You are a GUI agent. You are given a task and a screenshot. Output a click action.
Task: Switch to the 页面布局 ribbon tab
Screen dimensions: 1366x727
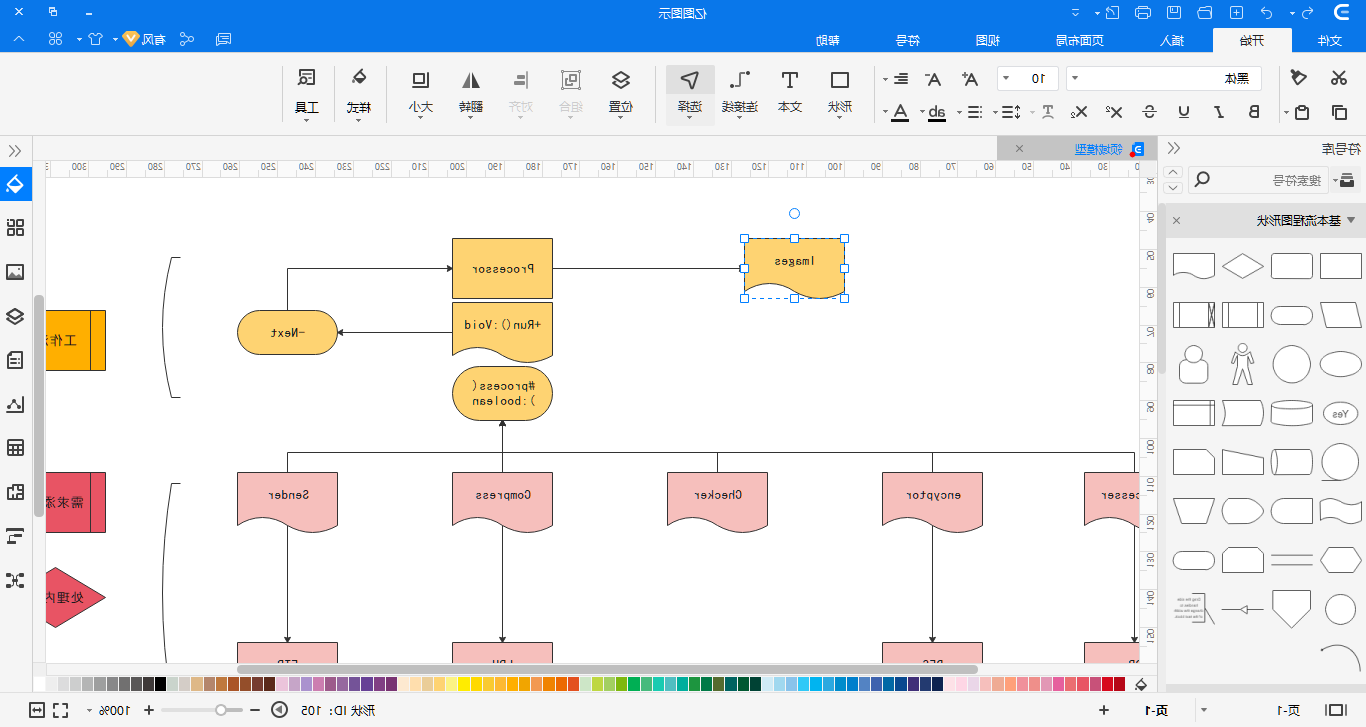pos(1080,40)
